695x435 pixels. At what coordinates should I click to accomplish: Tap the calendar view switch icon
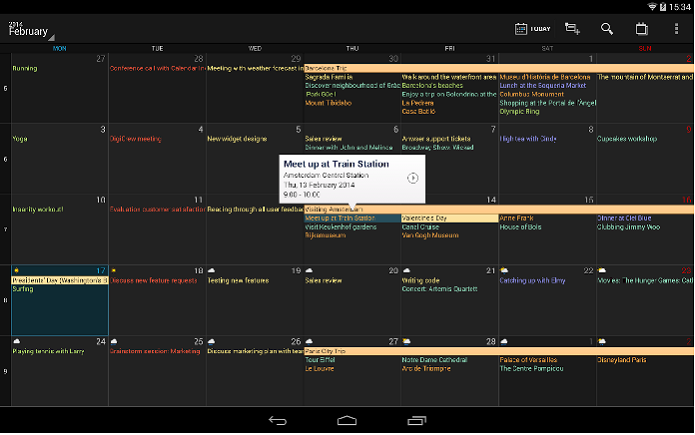pos(641,29)
